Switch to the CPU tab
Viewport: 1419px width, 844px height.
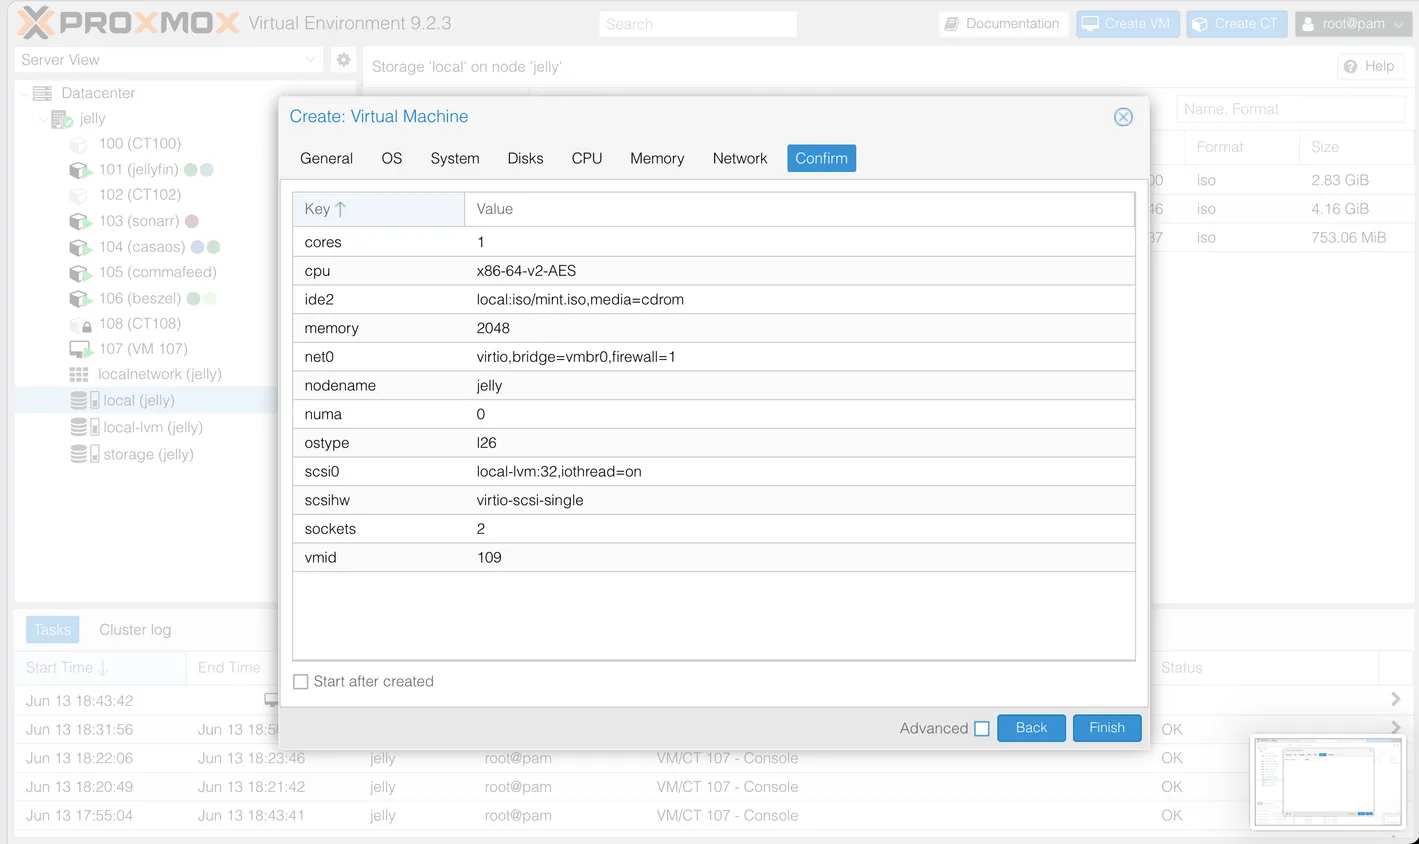[x=587, y=158]
